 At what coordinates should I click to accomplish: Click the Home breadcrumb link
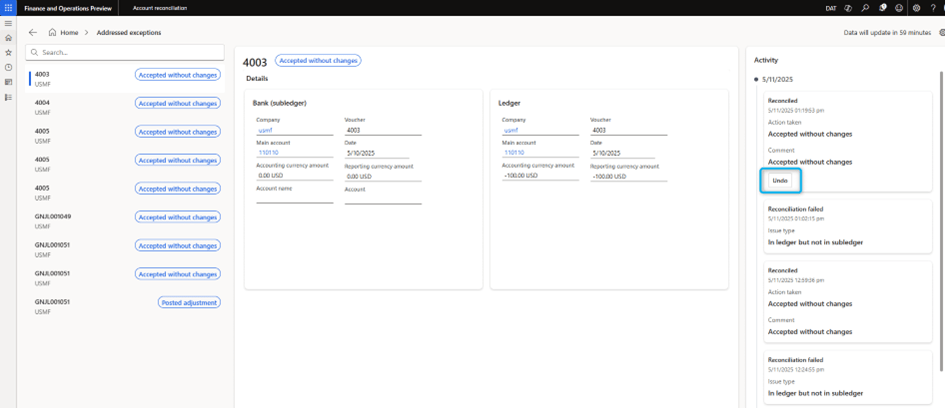pyautogui.click(x=68, y=32)
